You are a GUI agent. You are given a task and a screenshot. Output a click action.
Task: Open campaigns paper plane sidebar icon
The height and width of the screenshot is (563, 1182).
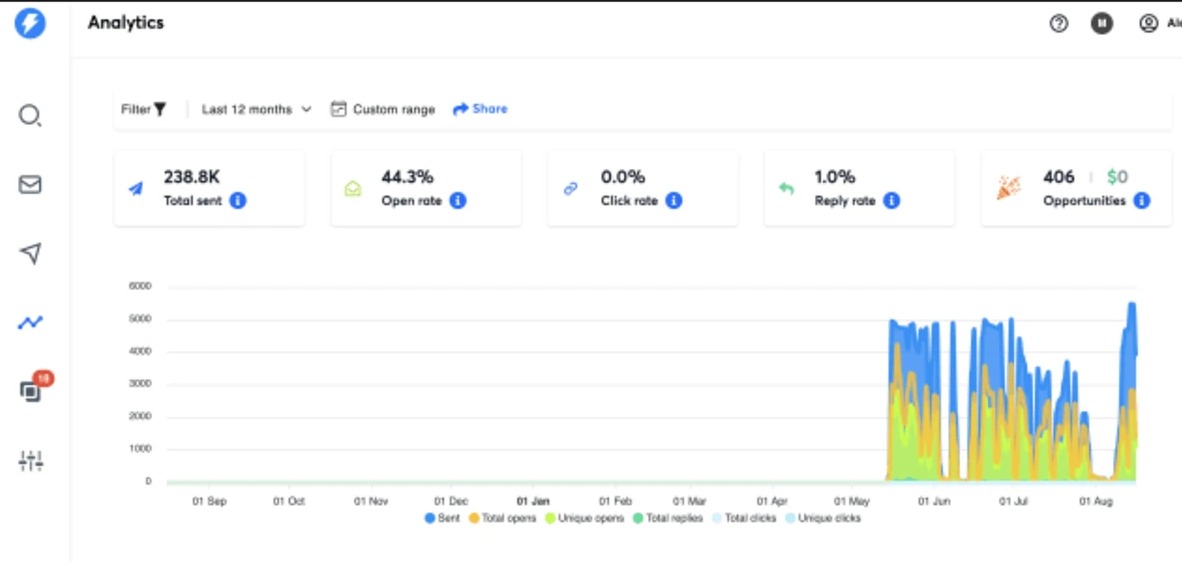pos(30,253)
